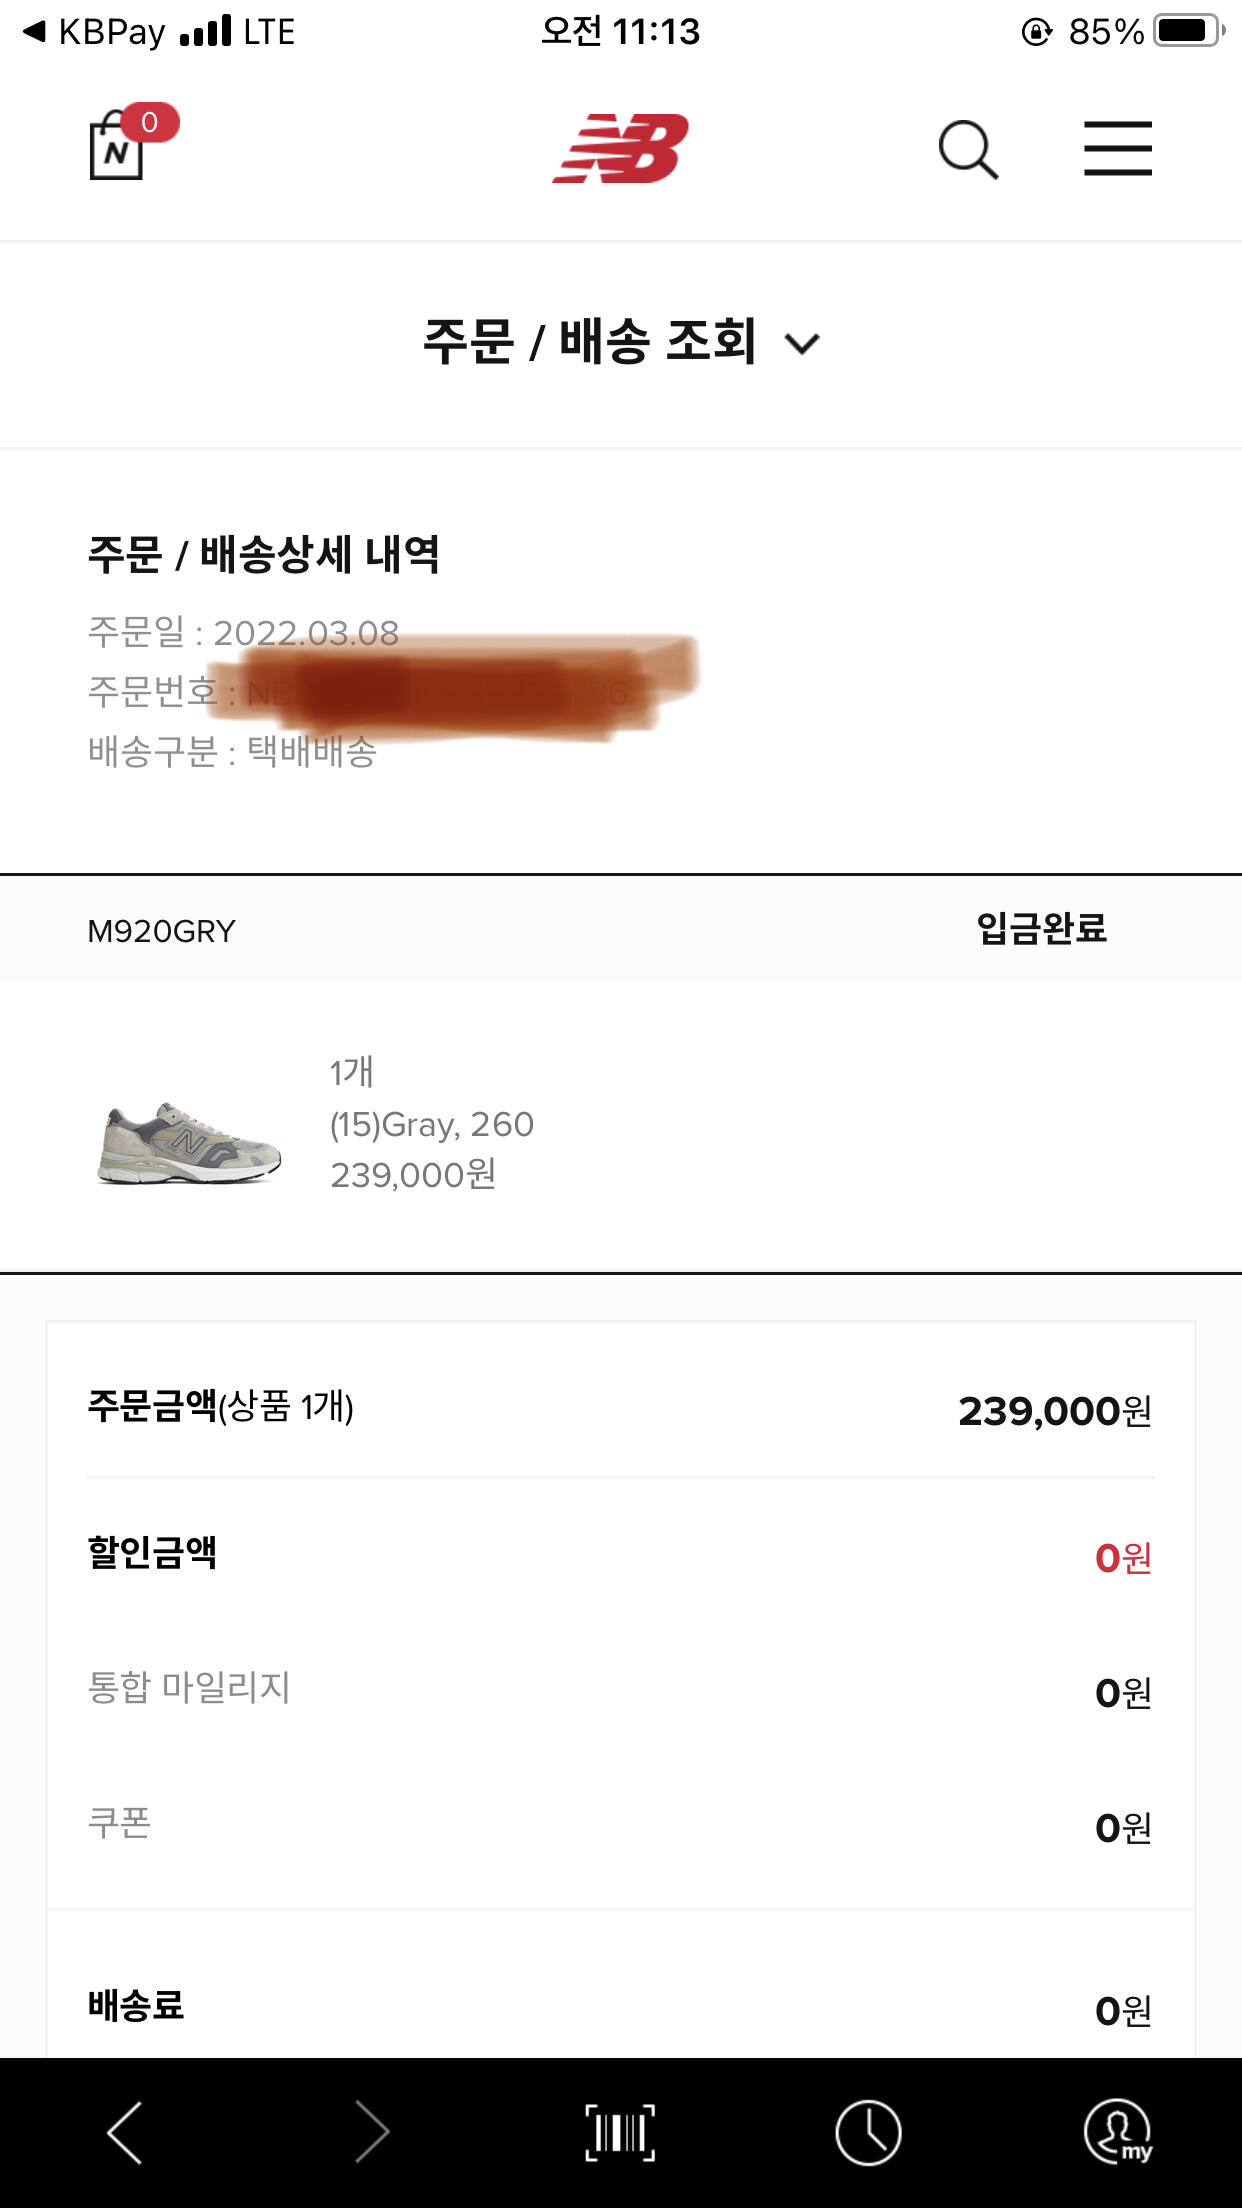Return to KBPay app via back link
Viewport: 1242px width, 2208px height.
coord(95,32)
